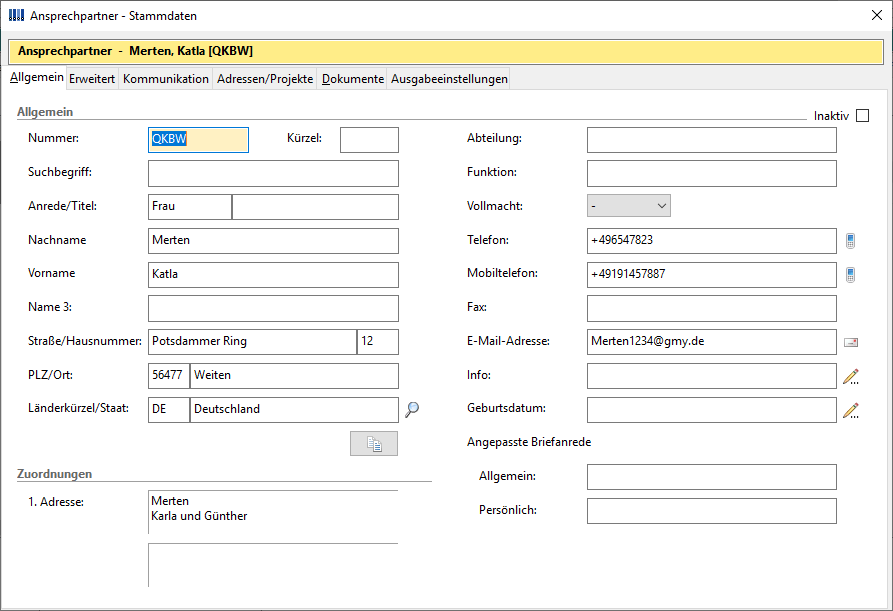This screenshot has height=611, width=893.
Task: Open the Adressen/Projekte tab
Action: pyautogui.click(x=265, y=79)
